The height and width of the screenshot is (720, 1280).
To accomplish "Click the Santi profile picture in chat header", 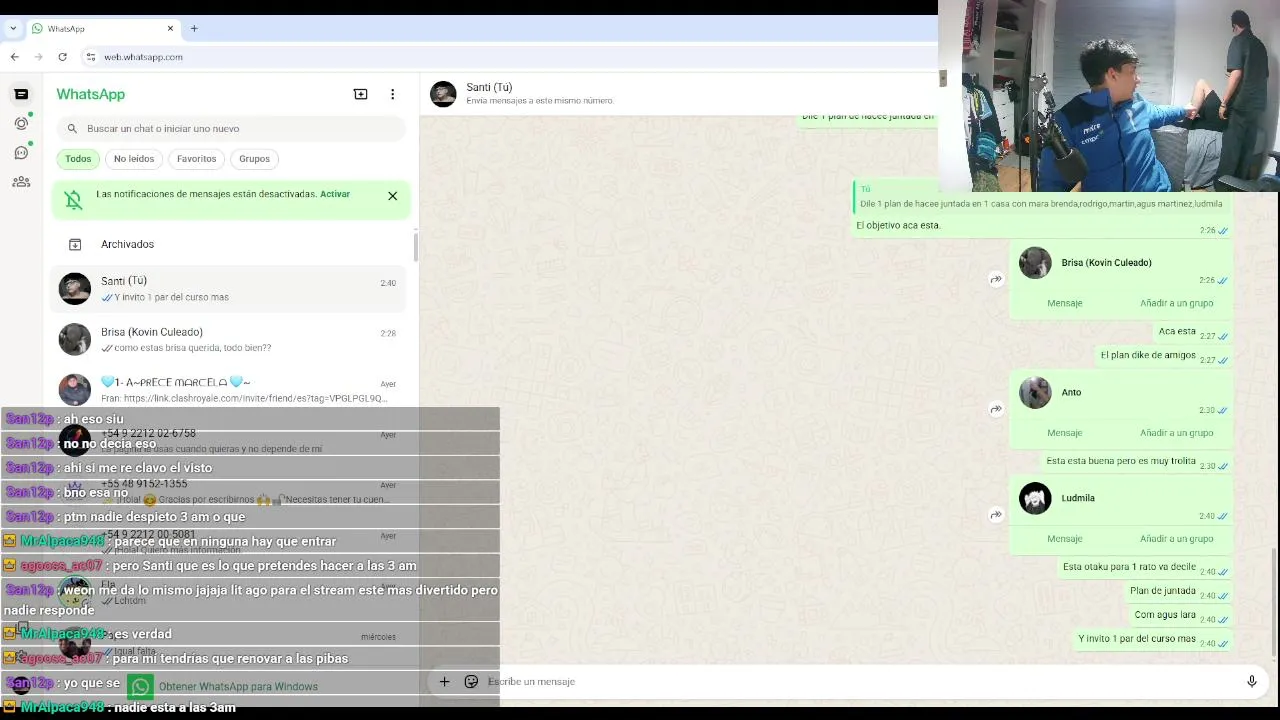I will (443, 94).
